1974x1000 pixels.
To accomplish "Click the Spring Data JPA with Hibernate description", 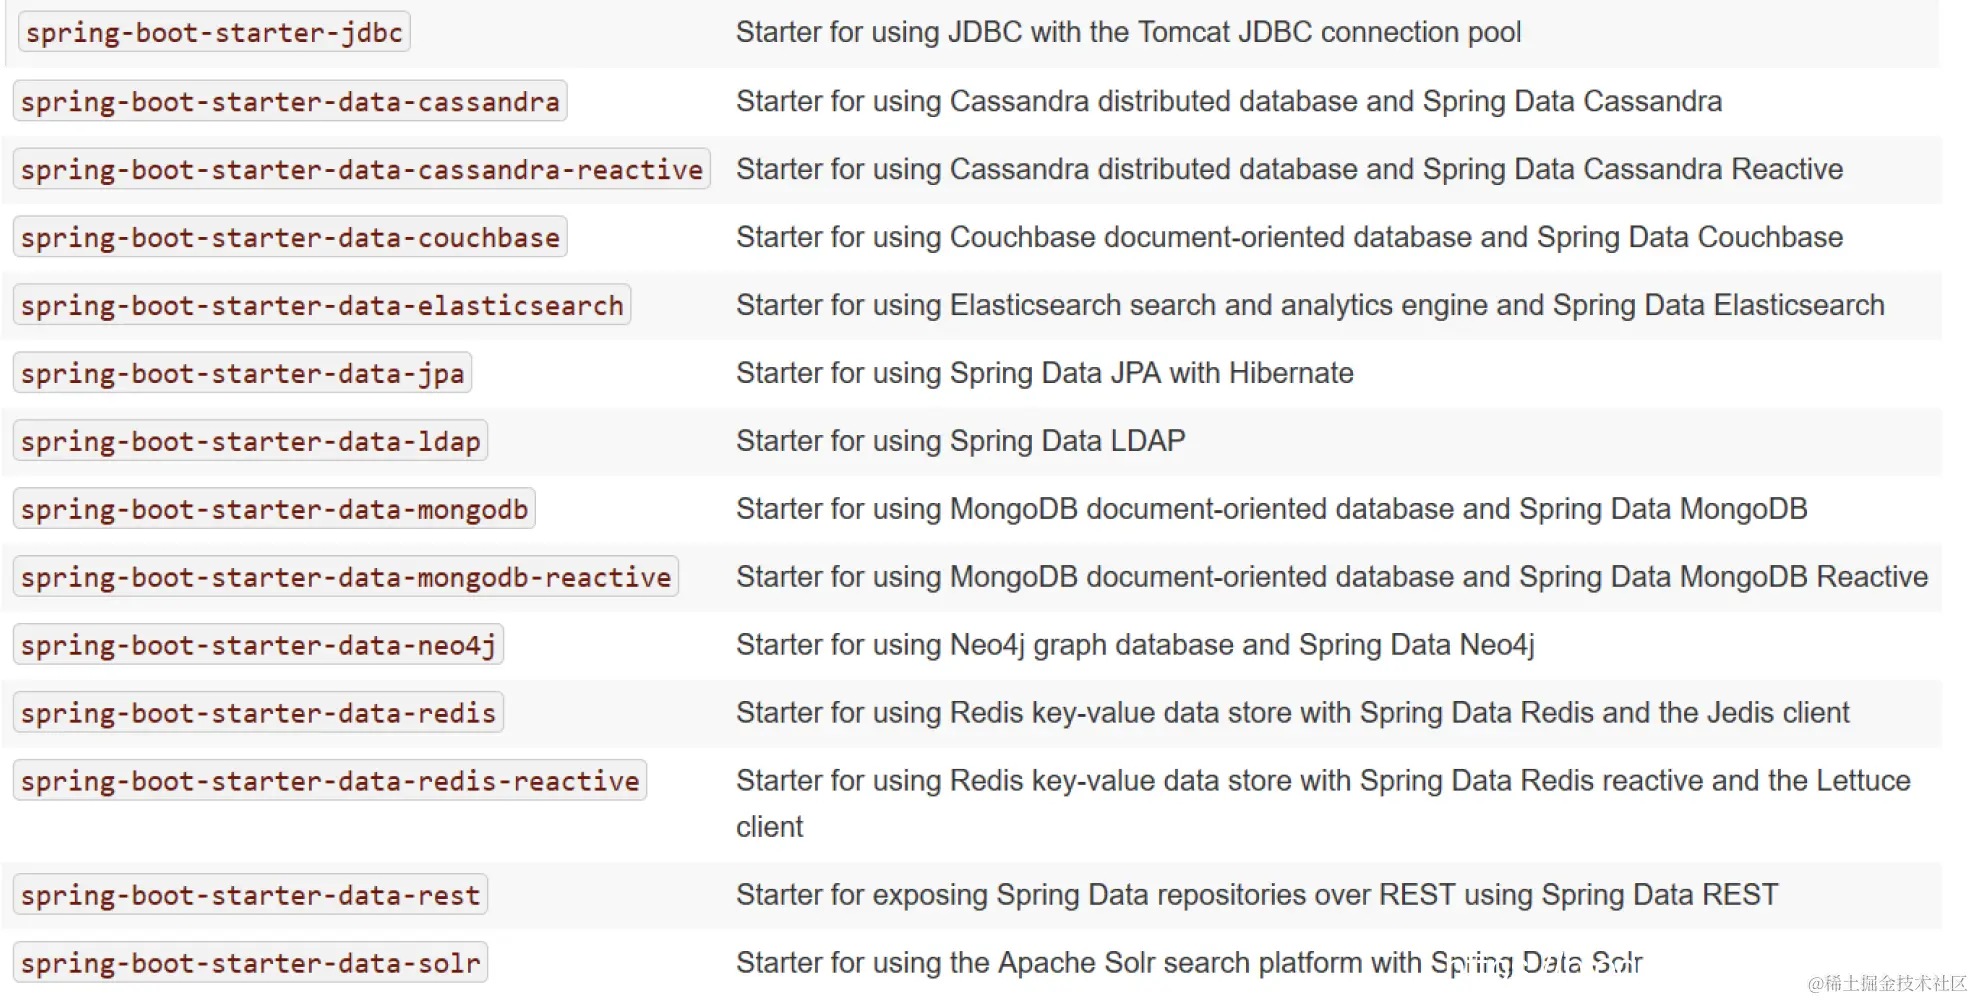I will click(x=1044, y=374).
